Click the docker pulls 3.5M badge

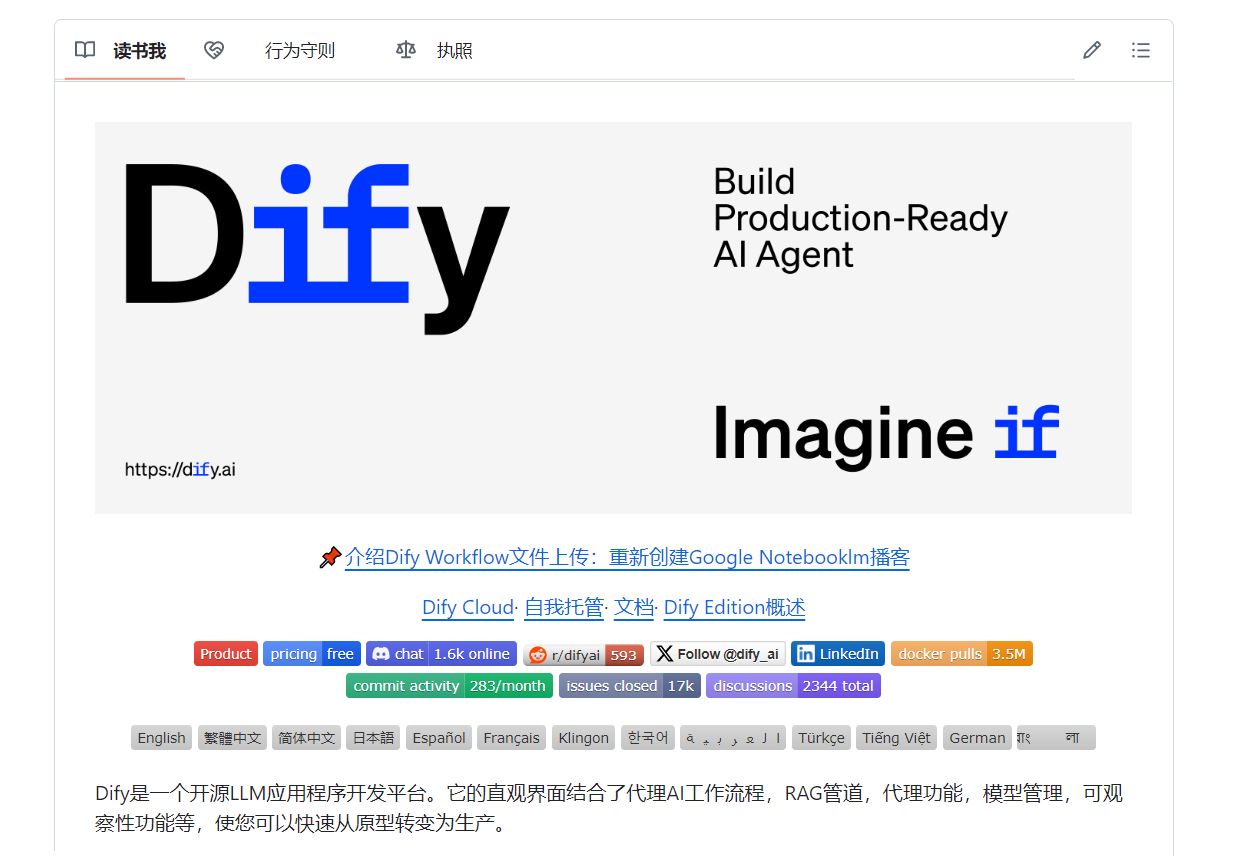(x=962, y=654)
